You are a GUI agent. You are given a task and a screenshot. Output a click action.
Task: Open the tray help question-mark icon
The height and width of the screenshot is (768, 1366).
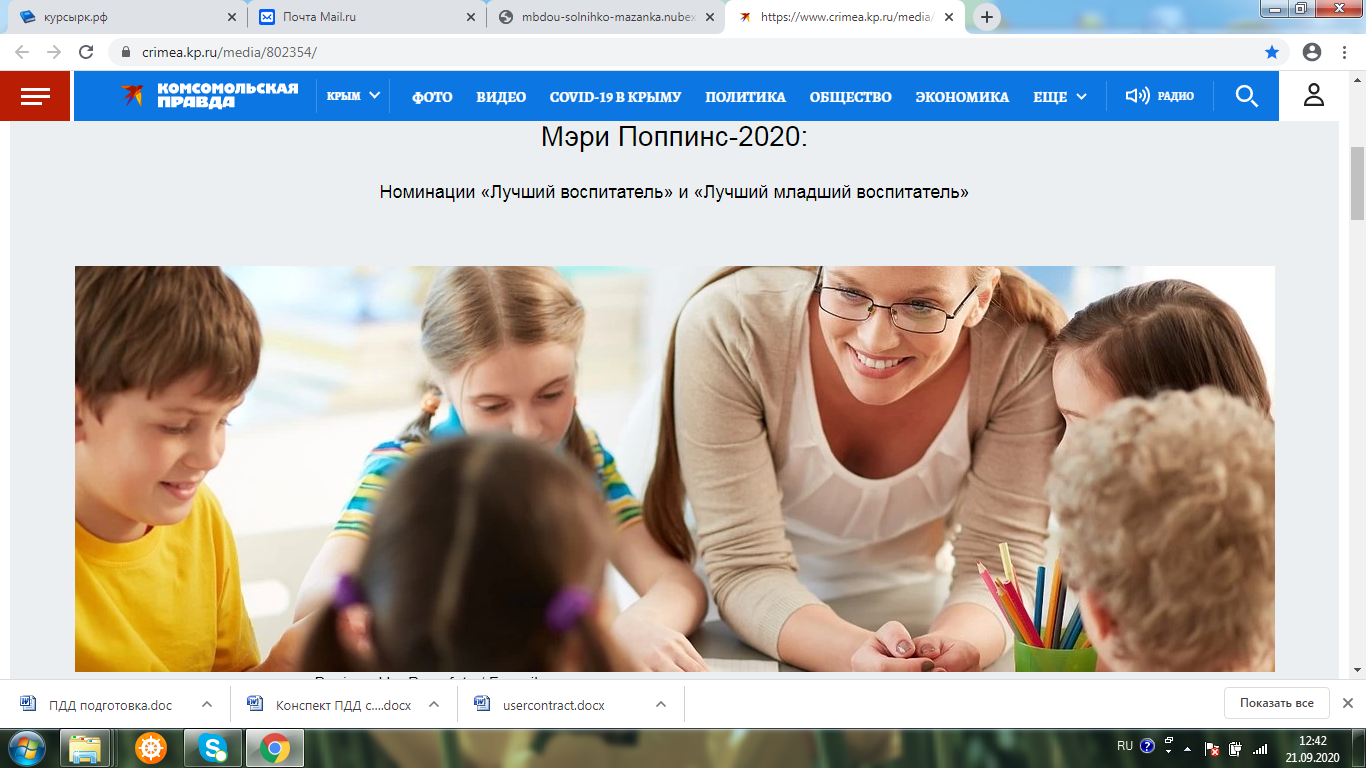pos(1147,746)
